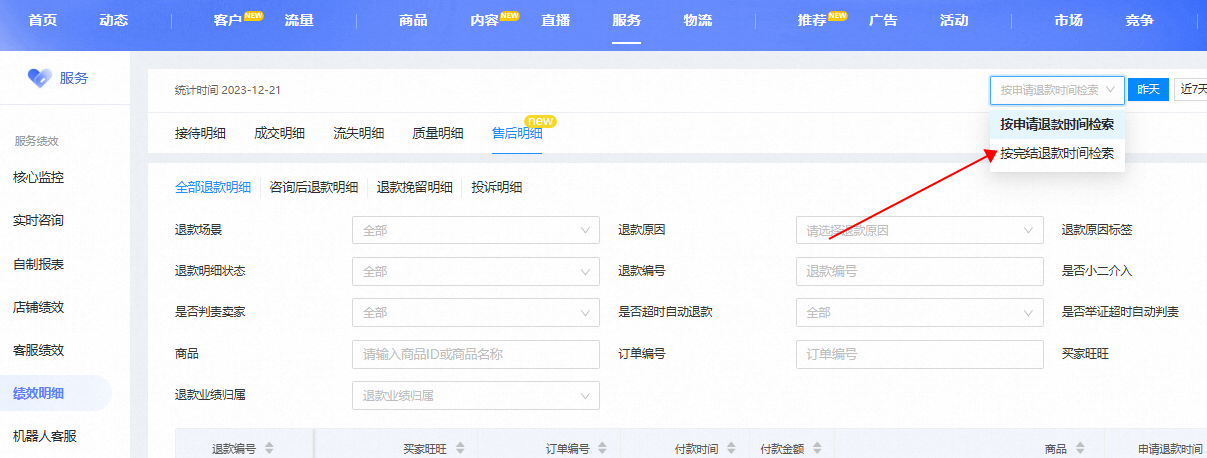Screen dimensions: 1207x458
Task: Click the 退款编号 input field
Action: click(919, 271)
